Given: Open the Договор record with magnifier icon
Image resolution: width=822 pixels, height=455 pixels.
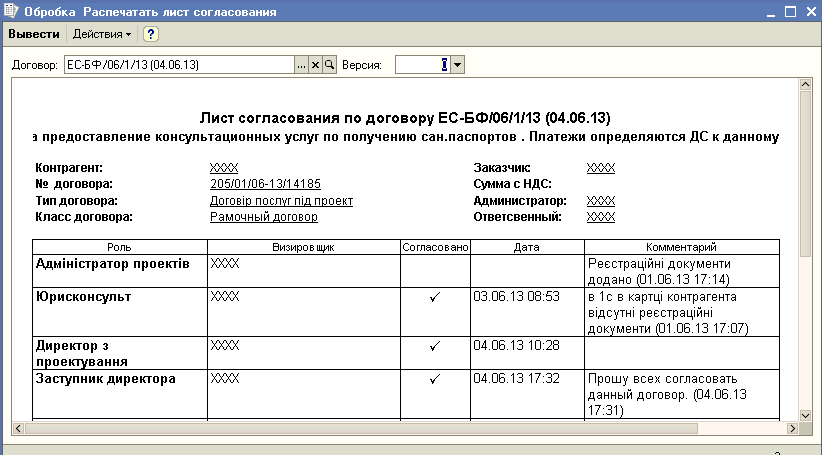Looking at the screenshot, I should [329, 65].
